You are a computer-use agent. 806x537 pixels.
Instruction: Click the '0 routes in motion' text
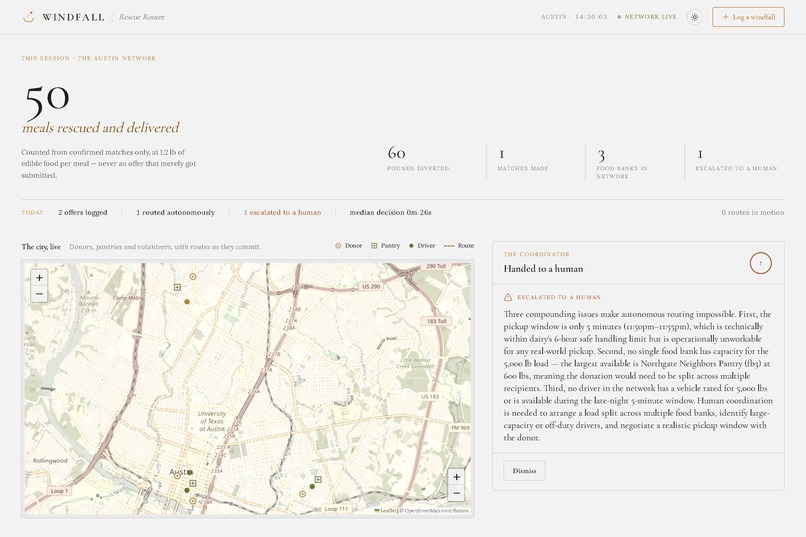pyautogui.click(x=753, y=212)
